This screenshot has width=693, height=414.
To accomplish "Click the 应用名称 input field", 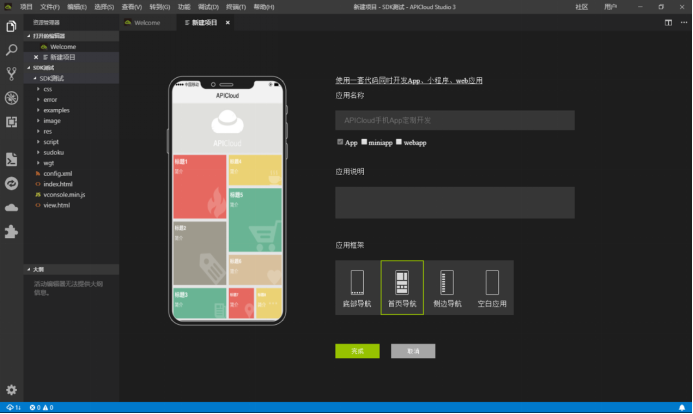I will [x=454, y=120].
